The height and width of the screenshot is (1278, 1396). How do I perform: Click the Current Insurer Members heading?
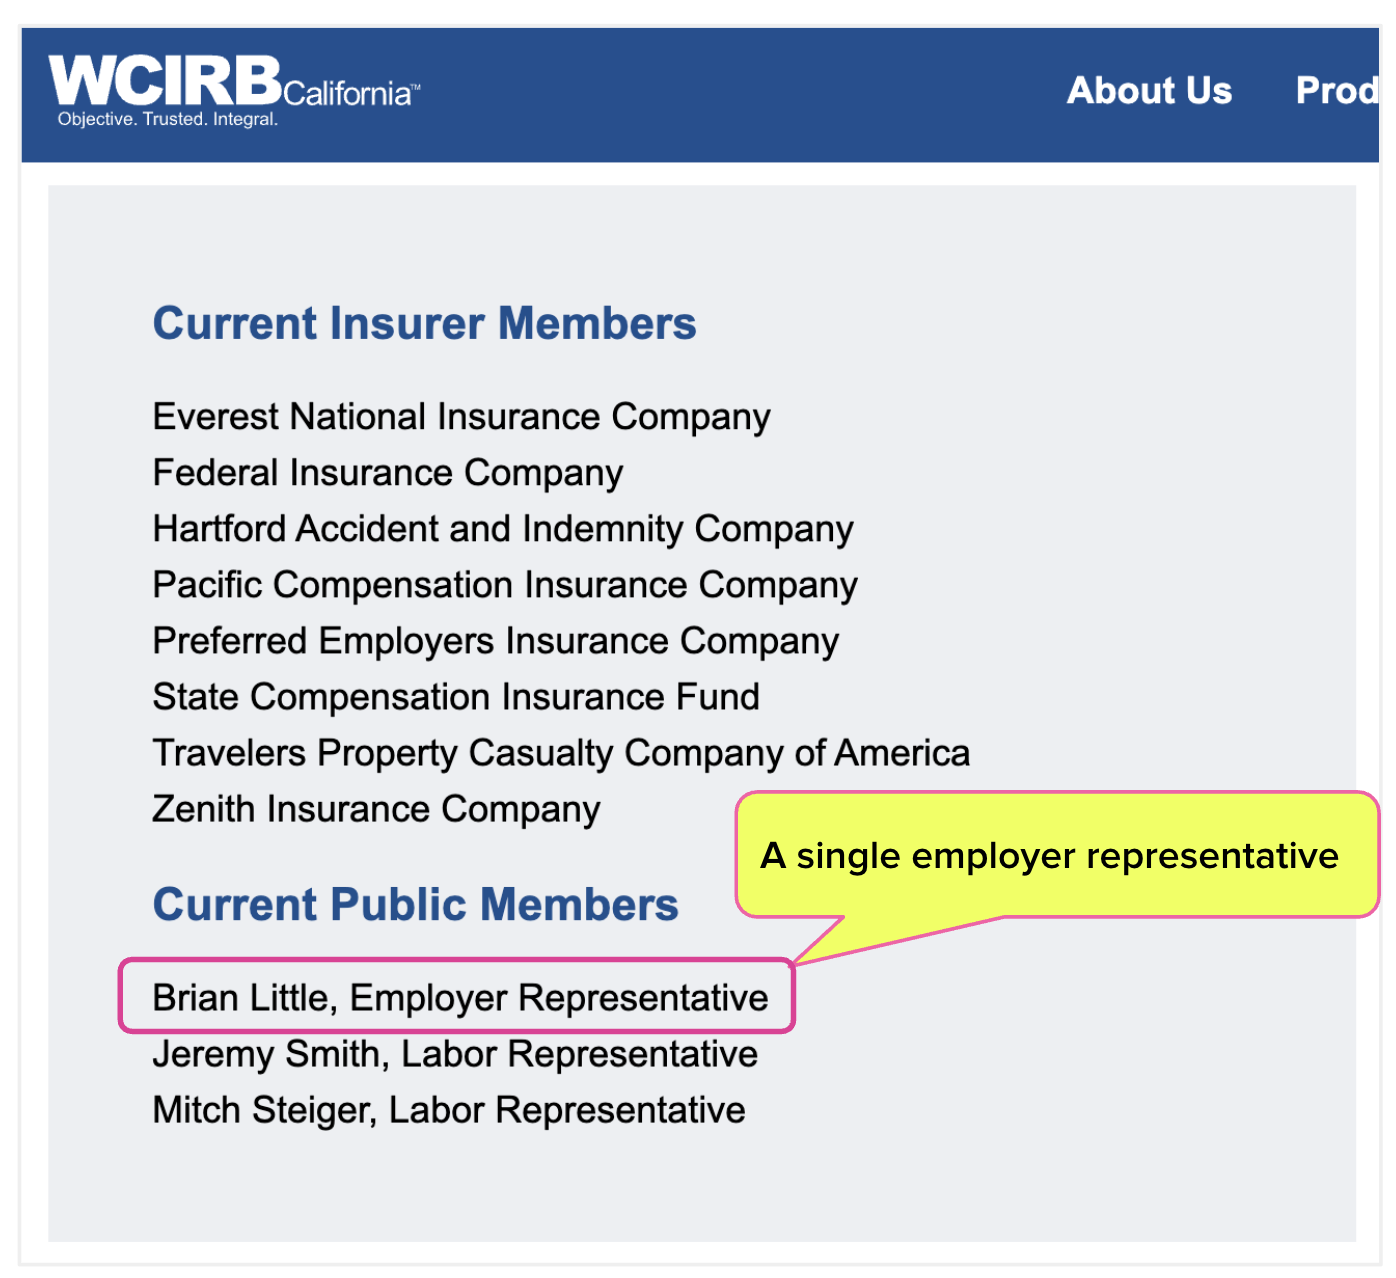(x=424, y=324)
